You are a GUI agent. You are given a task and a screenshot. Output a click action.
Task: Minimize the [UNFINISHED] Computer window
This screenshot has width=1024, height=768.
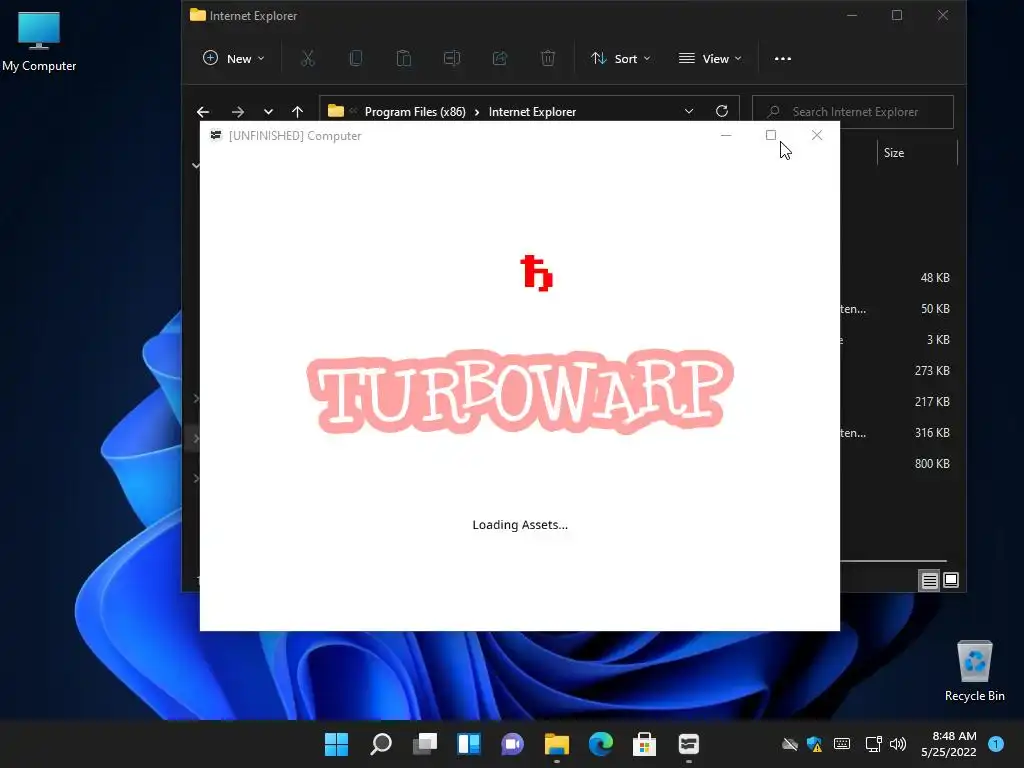[x=726, y=135]
